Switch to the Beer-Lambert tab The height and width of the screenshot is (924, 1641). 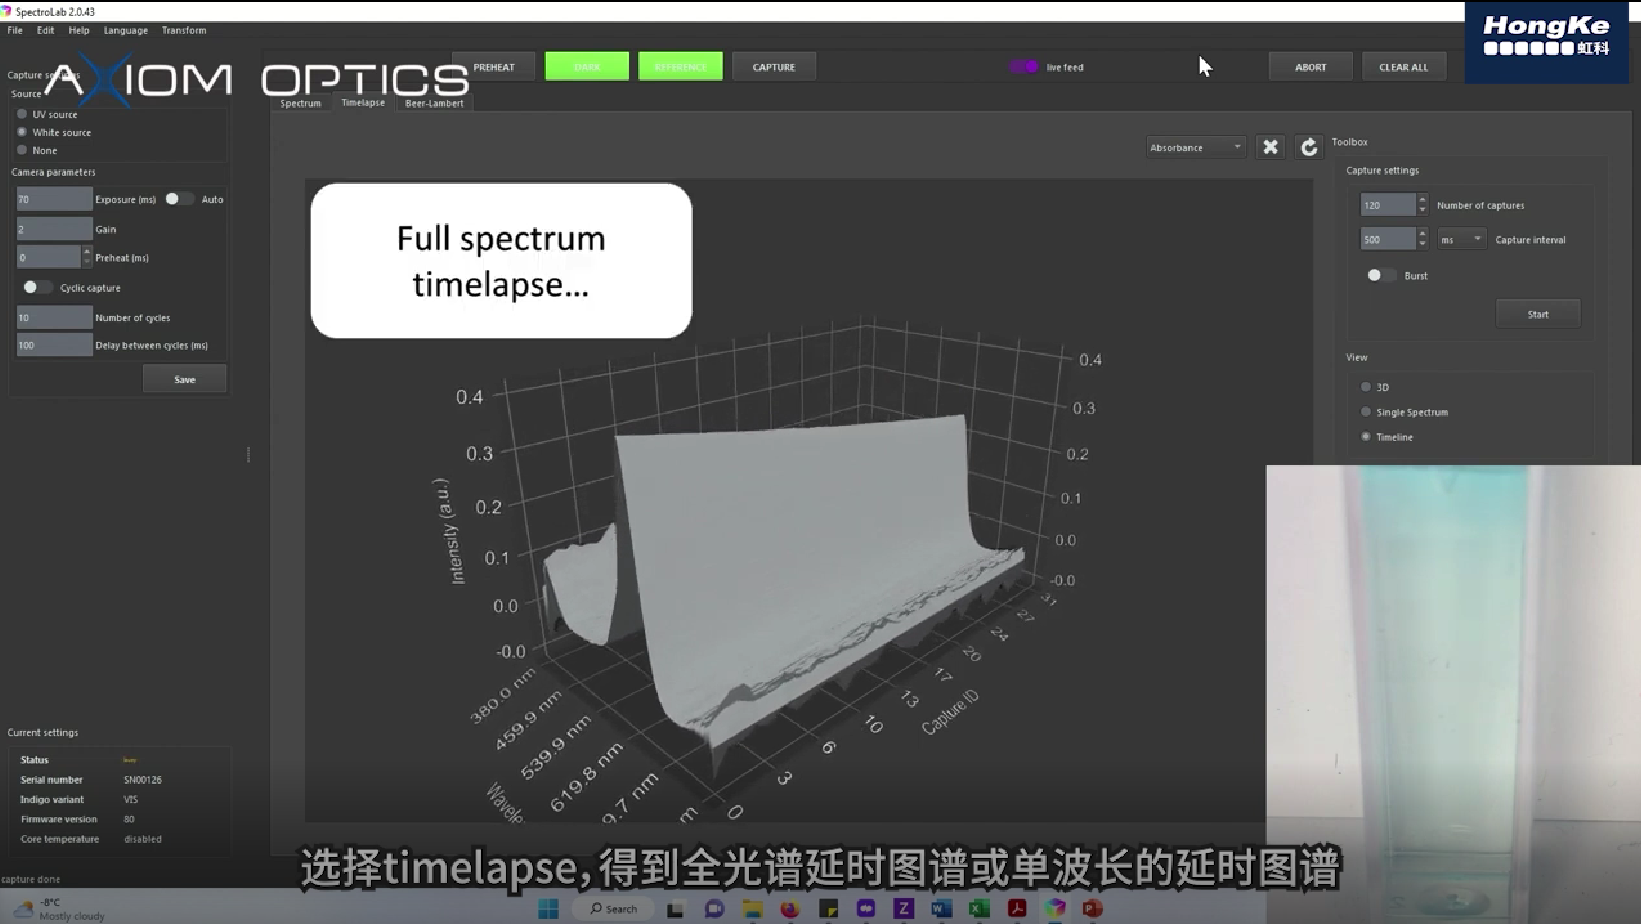point(434,103)
